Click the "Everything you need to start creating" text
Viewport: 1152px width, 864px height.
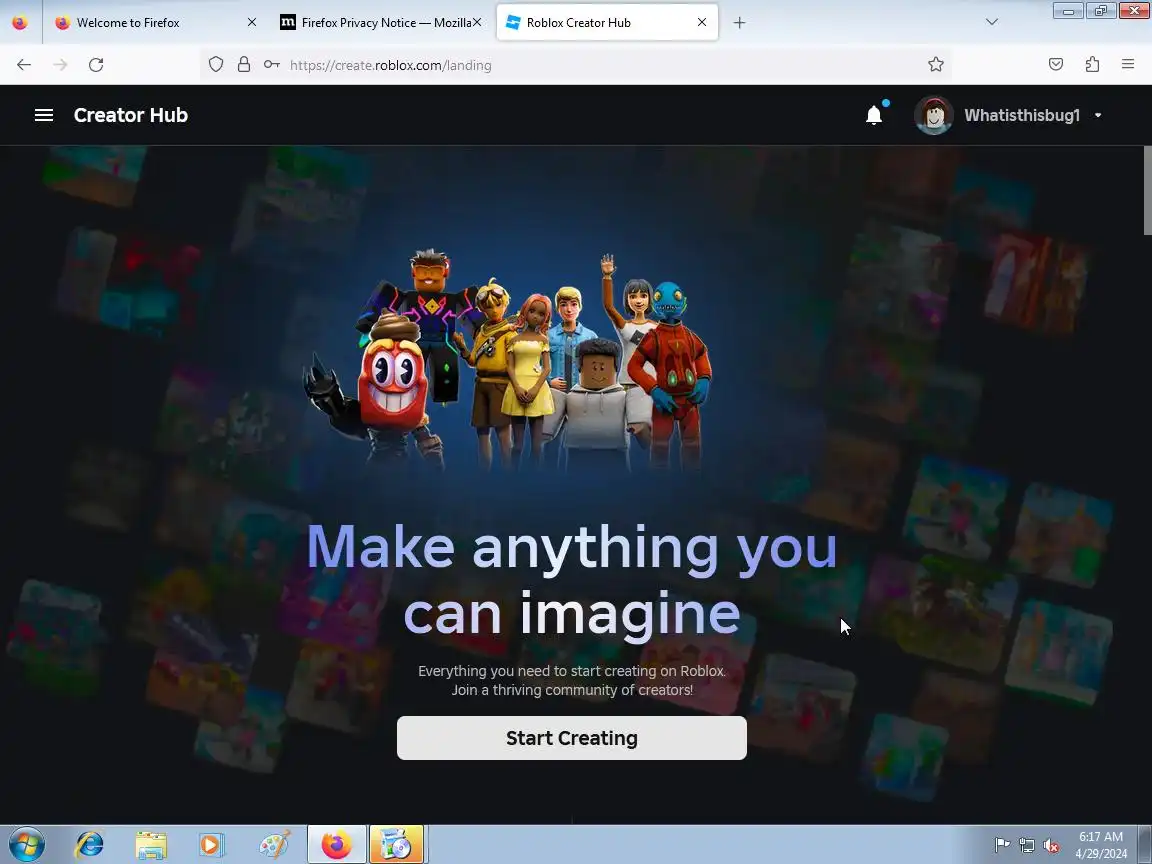pos(572,680)
